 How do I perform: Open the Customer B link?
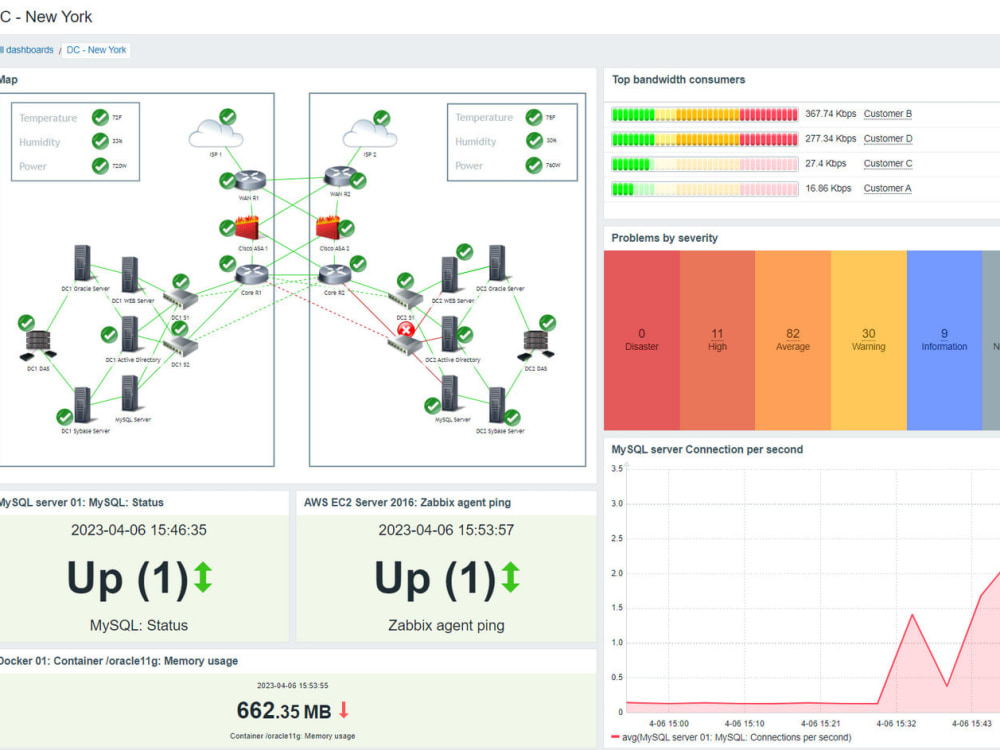tap(887, 114)
